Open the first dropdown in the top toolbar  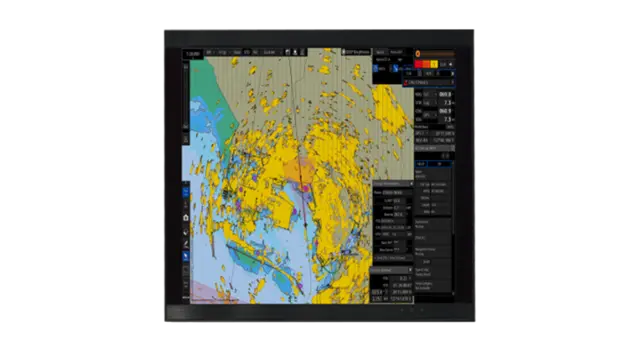point(210,52)
